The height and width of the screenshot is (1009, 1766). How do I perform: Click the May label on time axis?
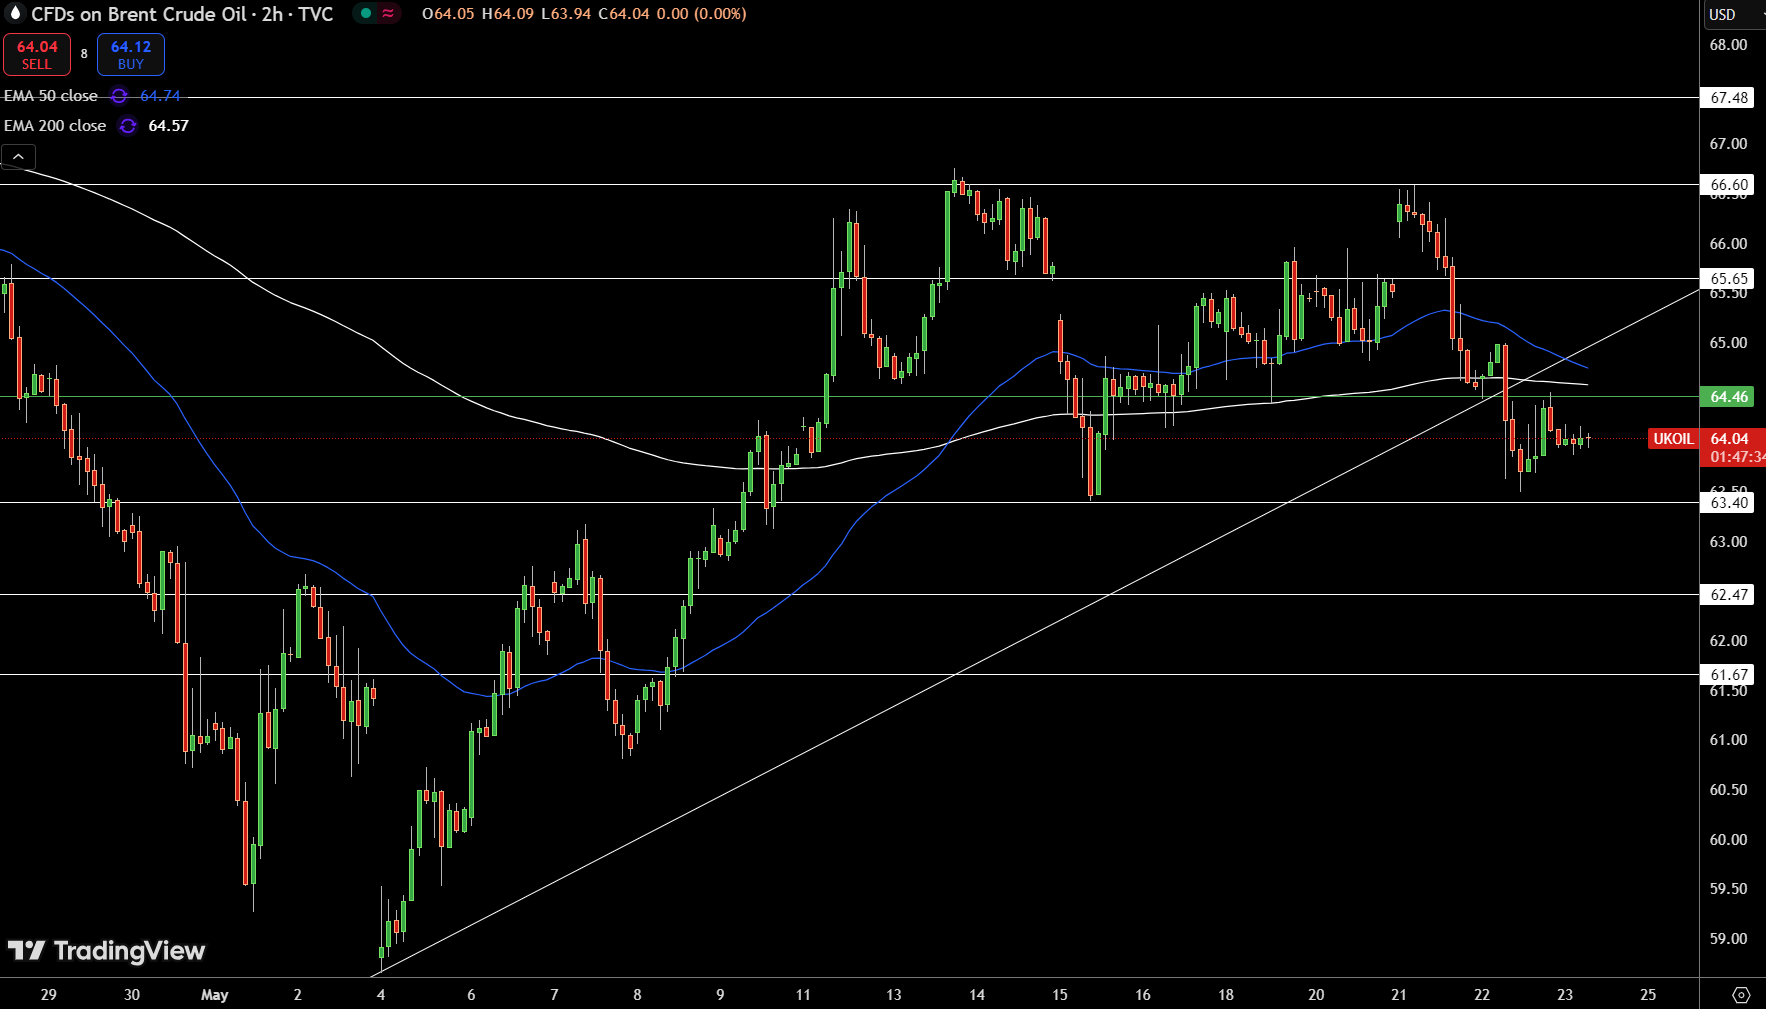click(214, 995)
